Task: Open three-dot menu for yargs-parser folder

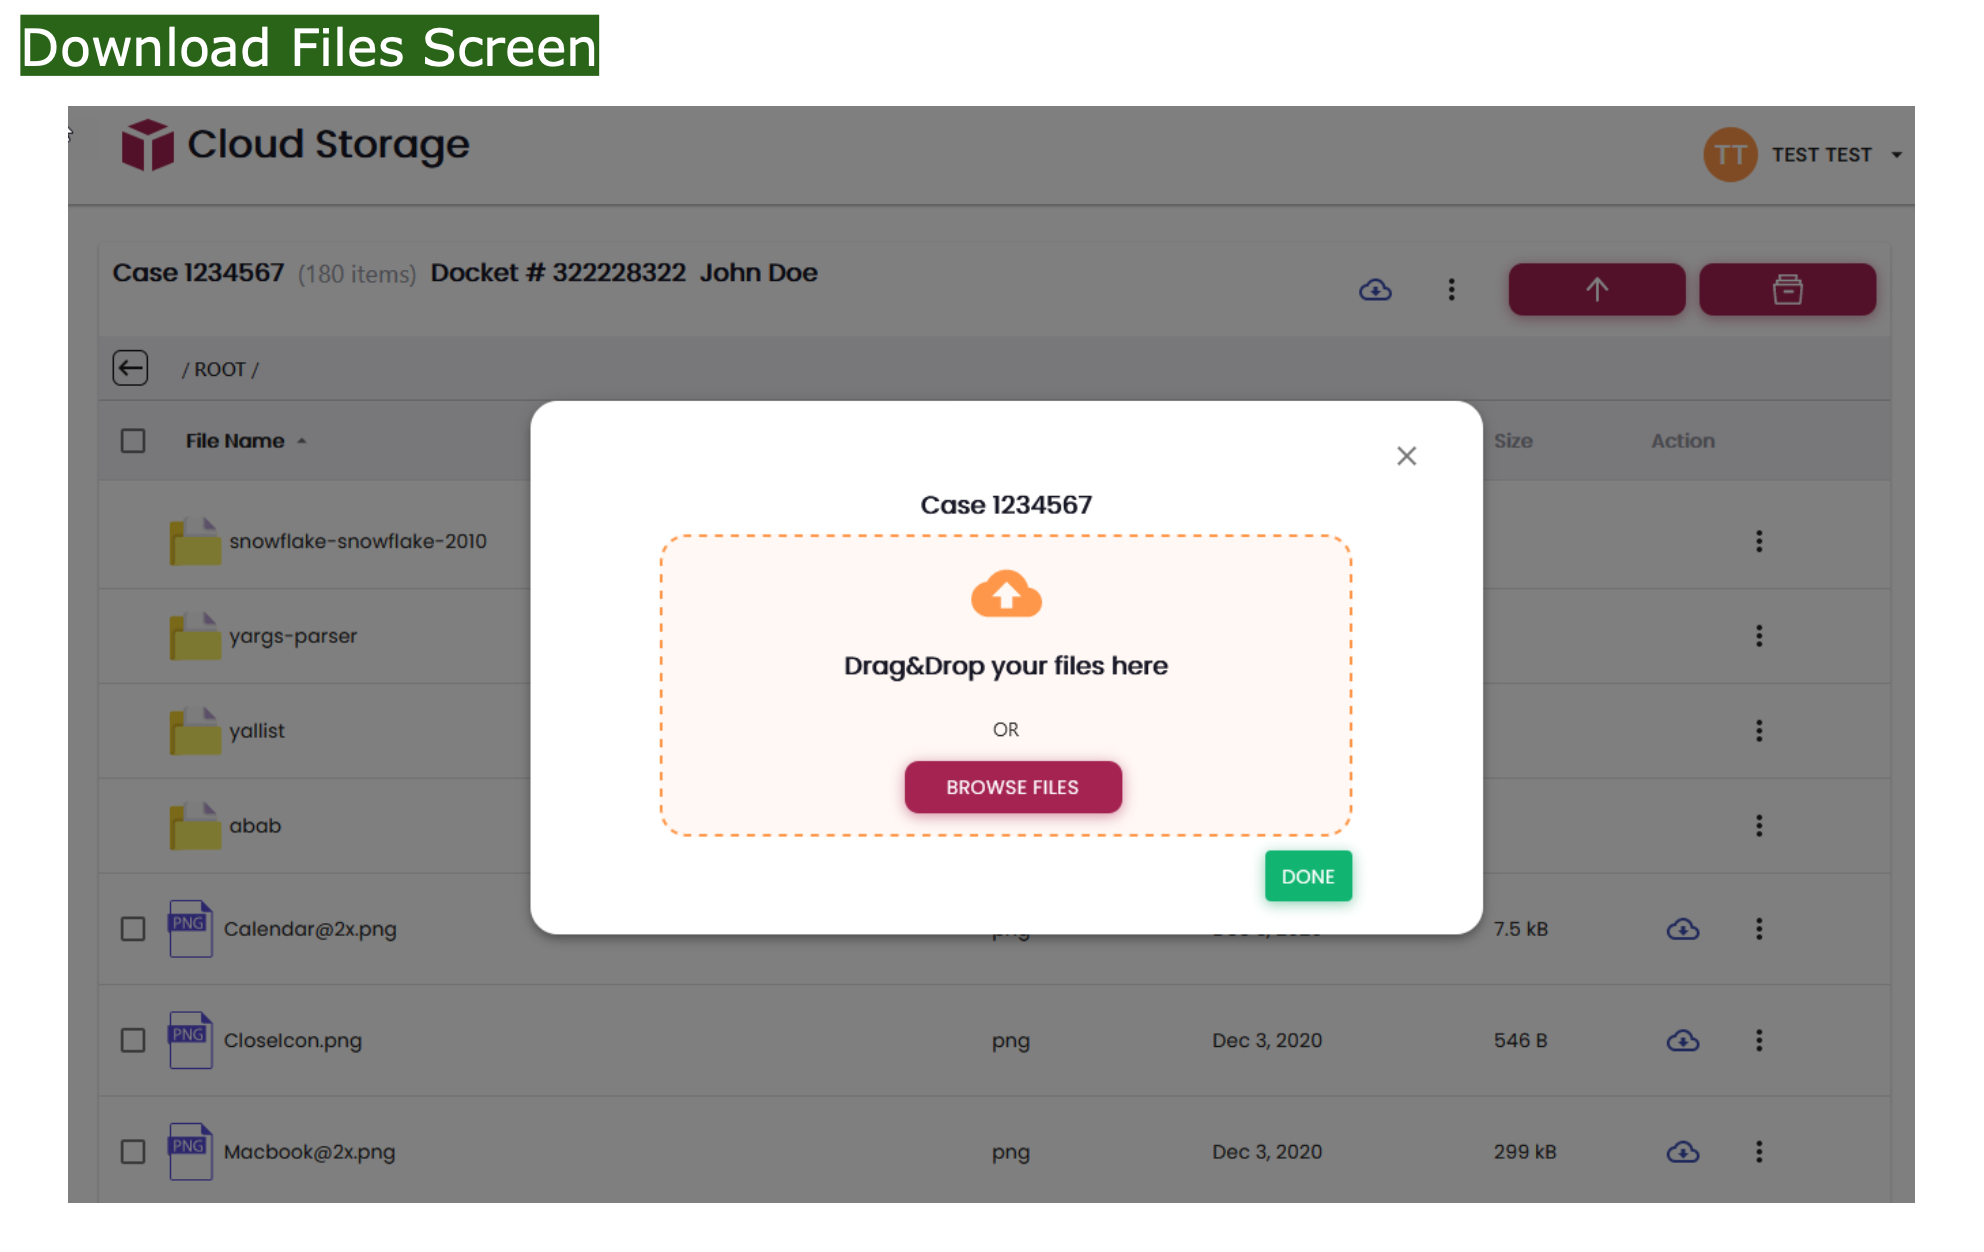Action: pyautogui.click(x=1759, y=636)
